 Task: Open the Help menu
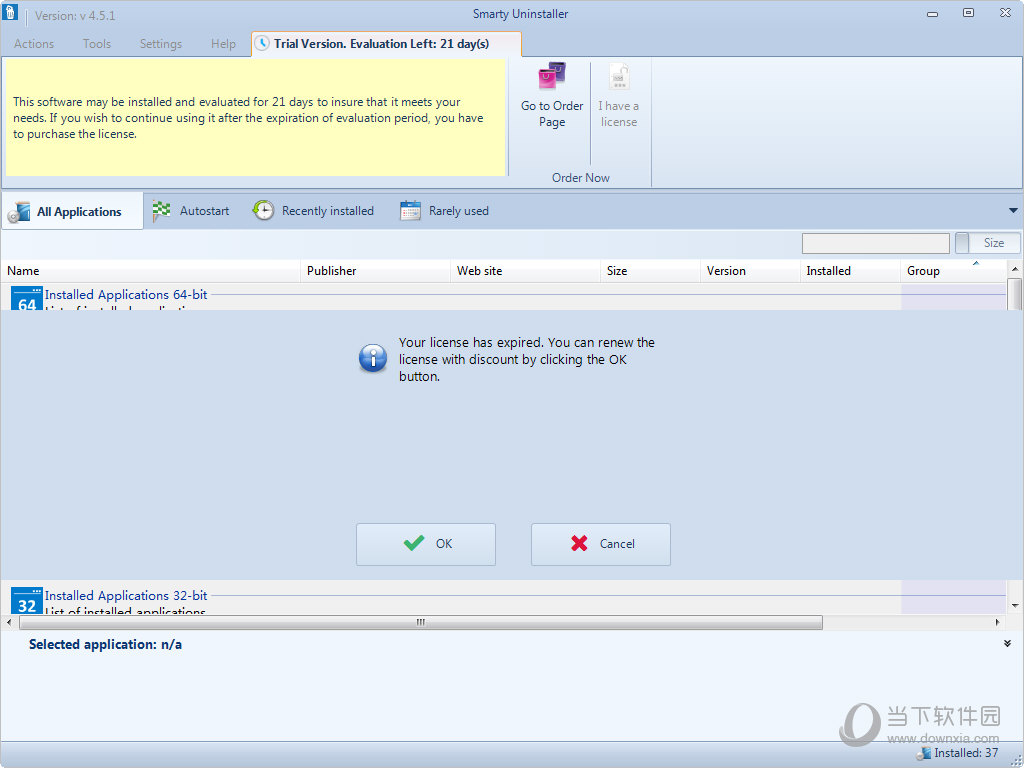[x=223, y=44]
